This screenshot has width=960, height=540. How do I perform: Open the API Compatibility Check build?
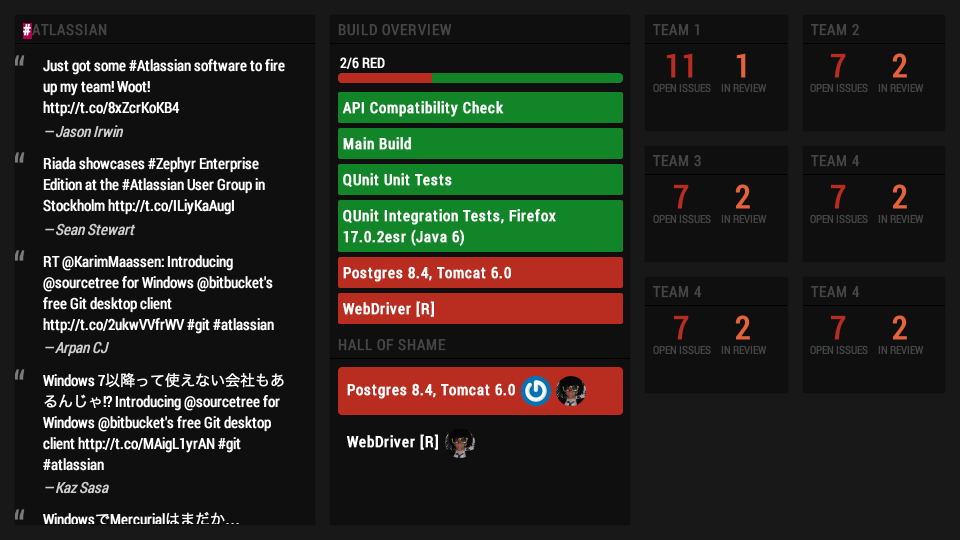(480, 108)
